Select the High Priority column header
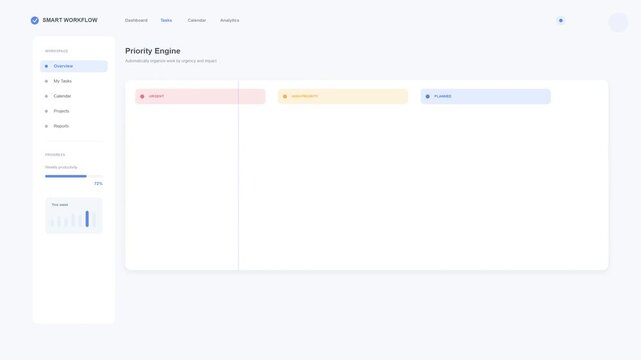 [343, 96]
